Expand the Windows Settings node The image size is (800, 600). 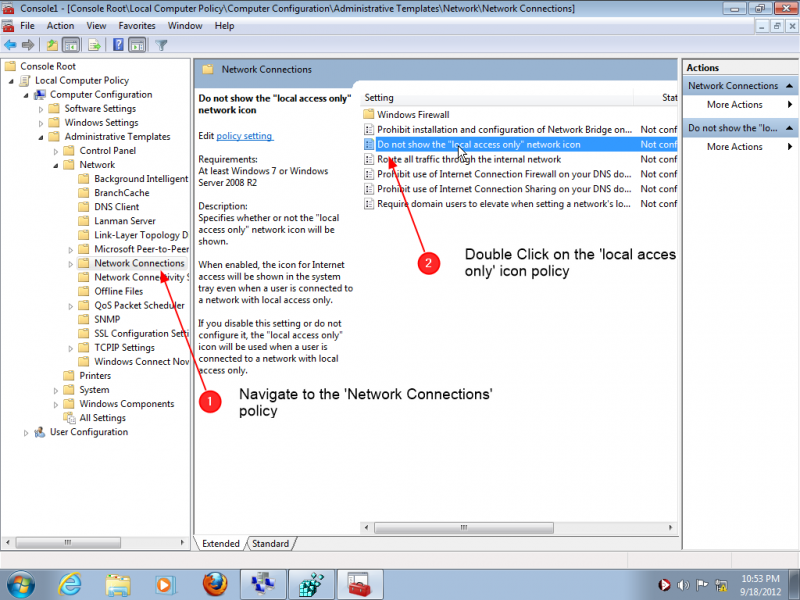(x=41, y=123)
